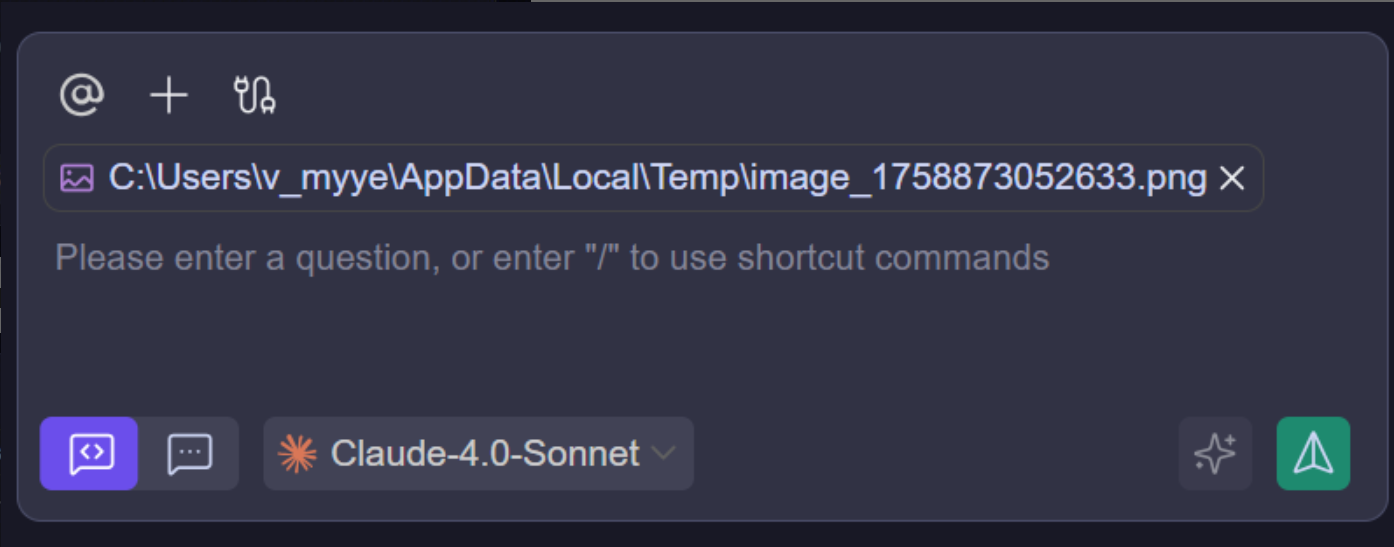Click the empty area below the placeholder text
The image size is (1394, 547).
point(600,340)
